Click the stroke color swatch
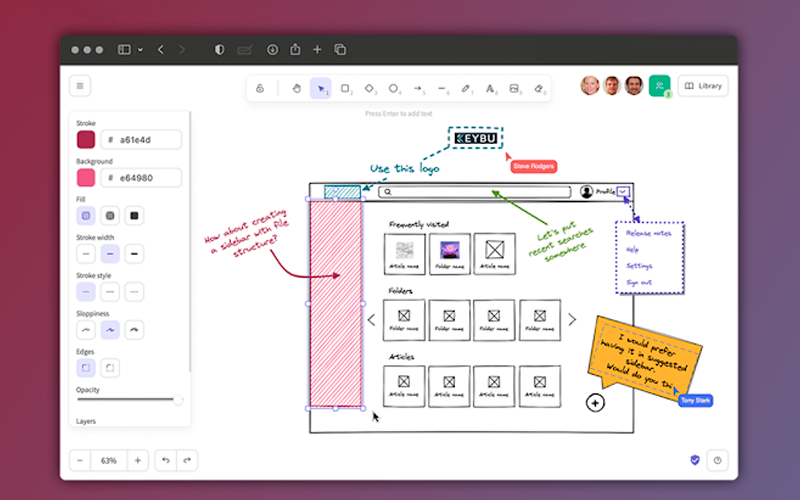The width and height of the screenshot is (800, 500). tap(86, 140)
